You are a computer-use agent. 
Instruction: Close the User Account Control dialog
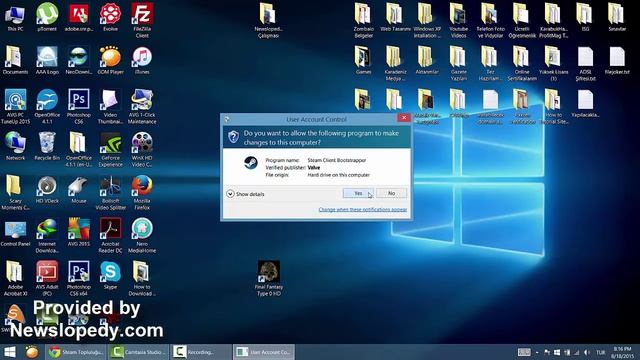[404, 118]
